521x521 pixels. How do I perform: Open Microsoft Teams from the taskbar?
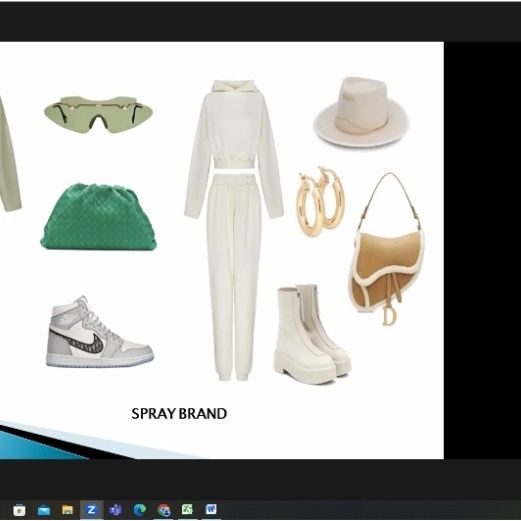[x=115, y=510]
